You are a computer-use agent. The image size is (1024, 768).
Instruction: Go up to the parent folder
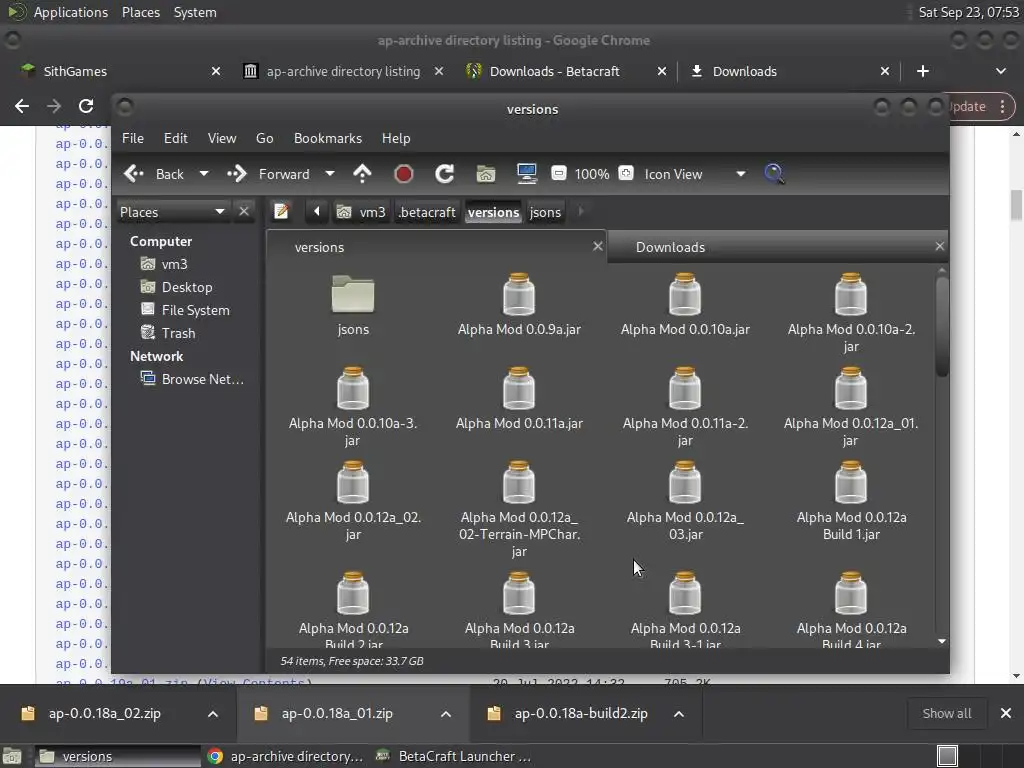pos(362,174)
